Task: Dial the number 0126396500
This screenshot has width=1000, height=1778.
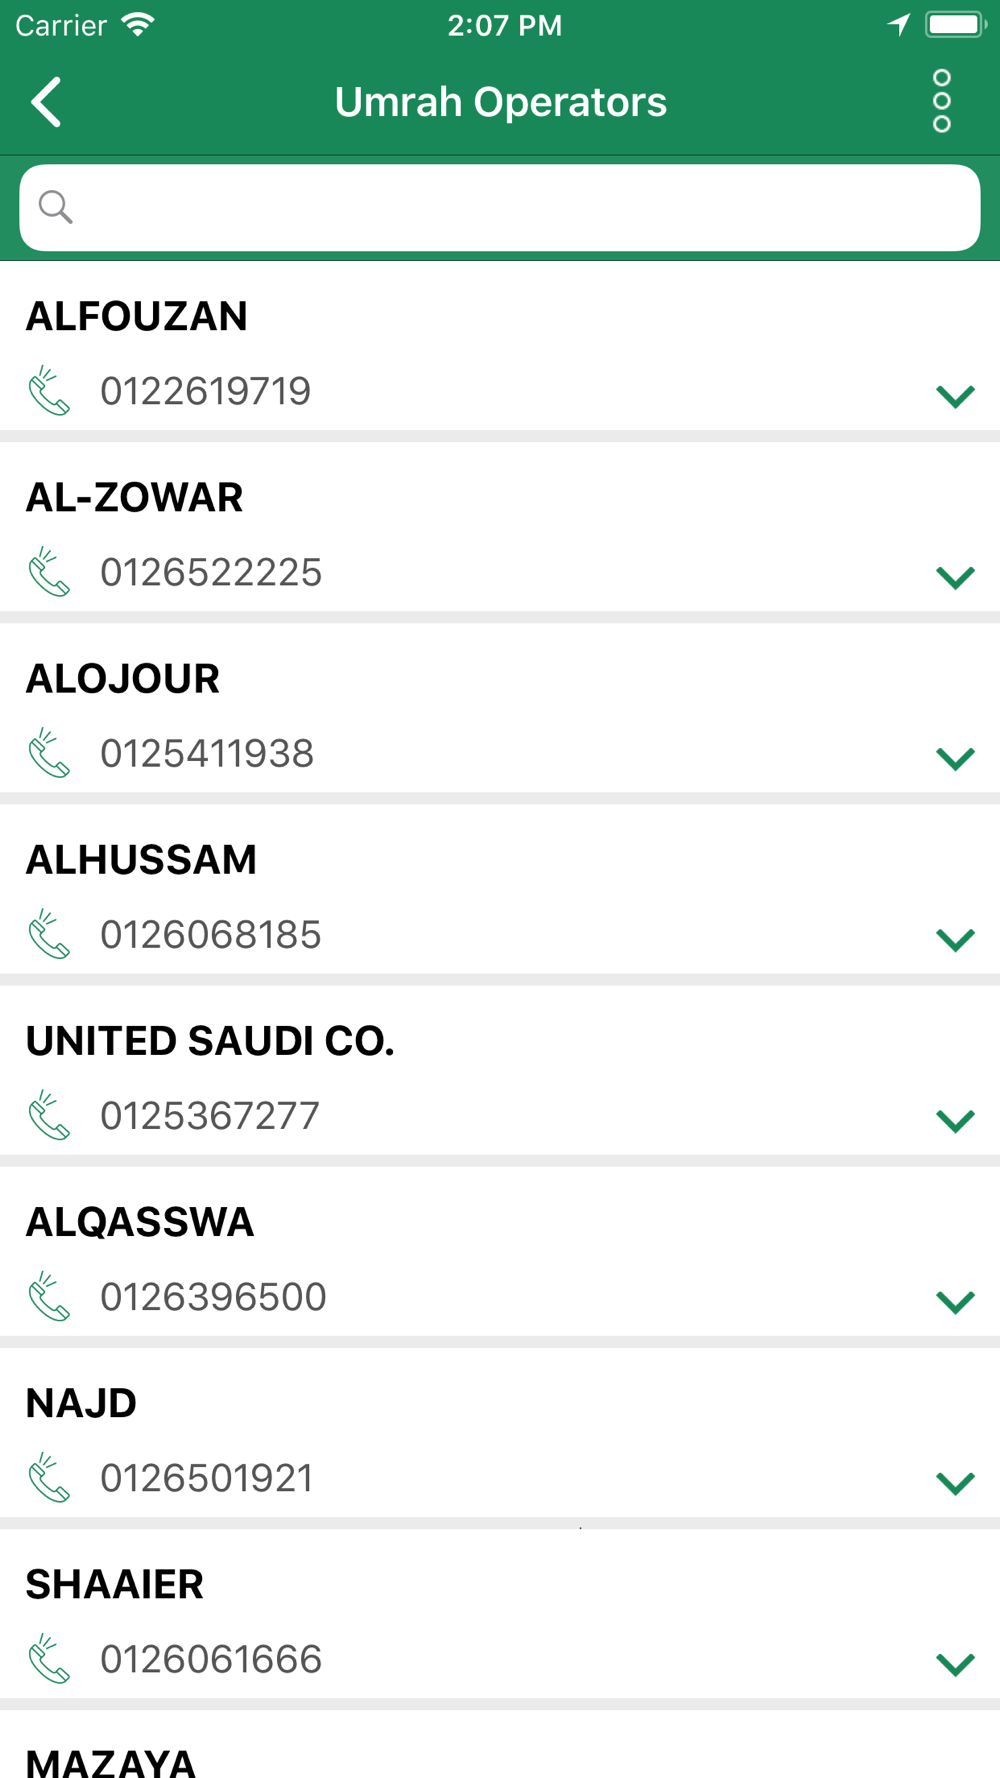Action: [x=213, y=1297]
